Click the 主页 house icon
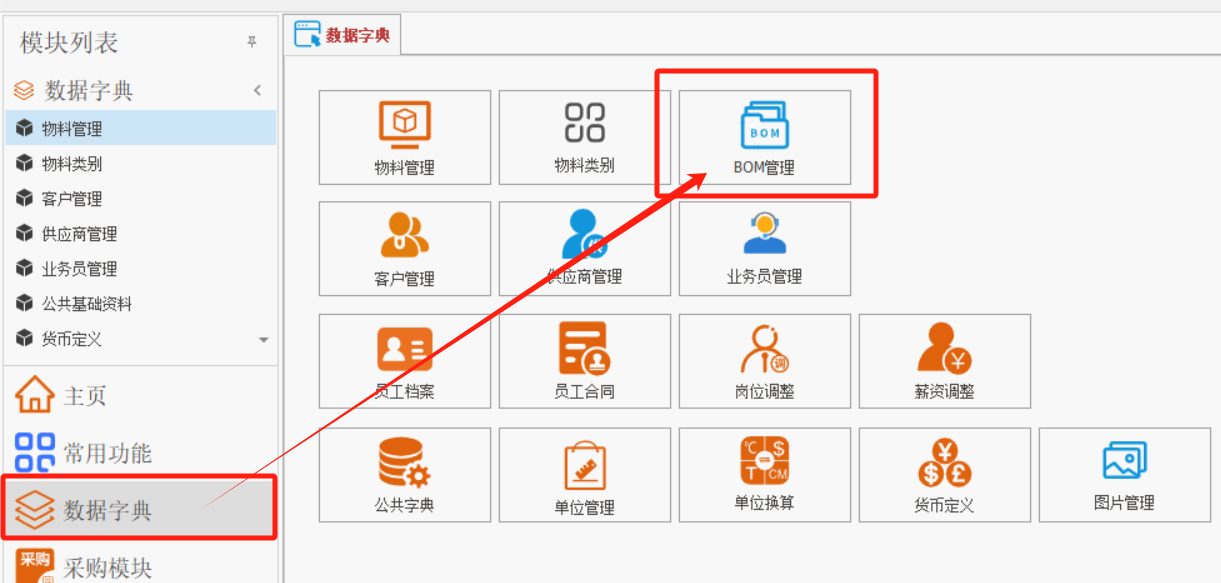 tap(35, 395)
